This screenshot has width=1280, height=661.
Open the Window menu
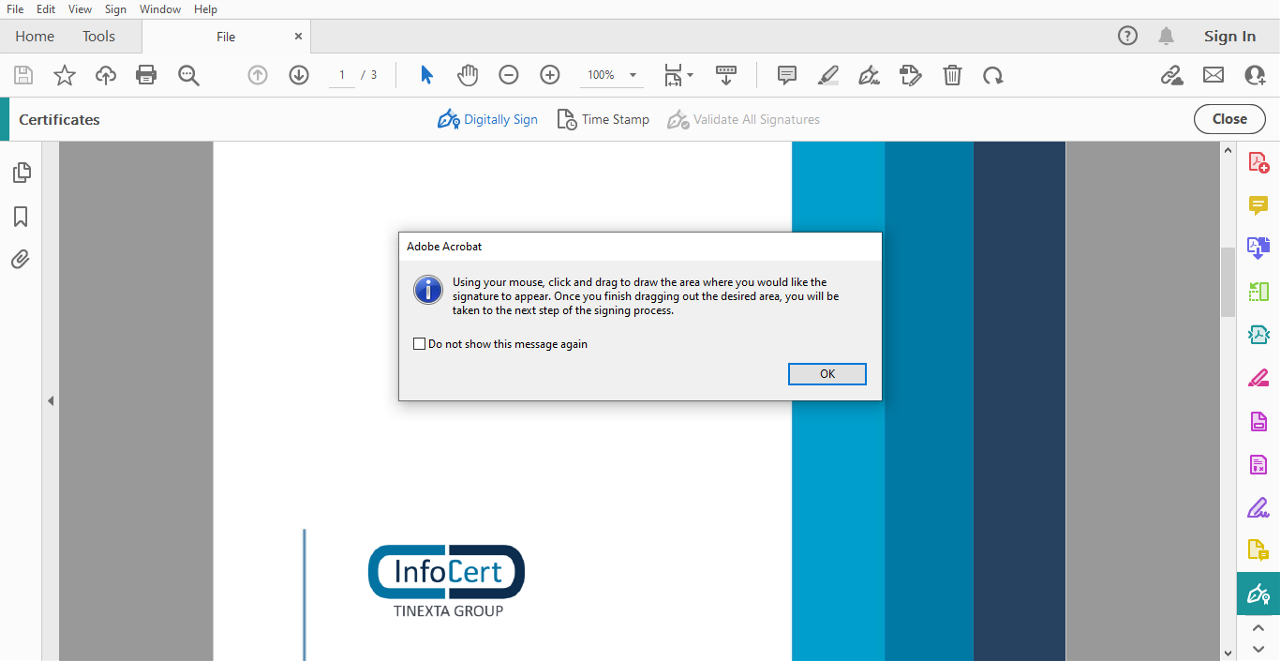click(x=160, y=9)
